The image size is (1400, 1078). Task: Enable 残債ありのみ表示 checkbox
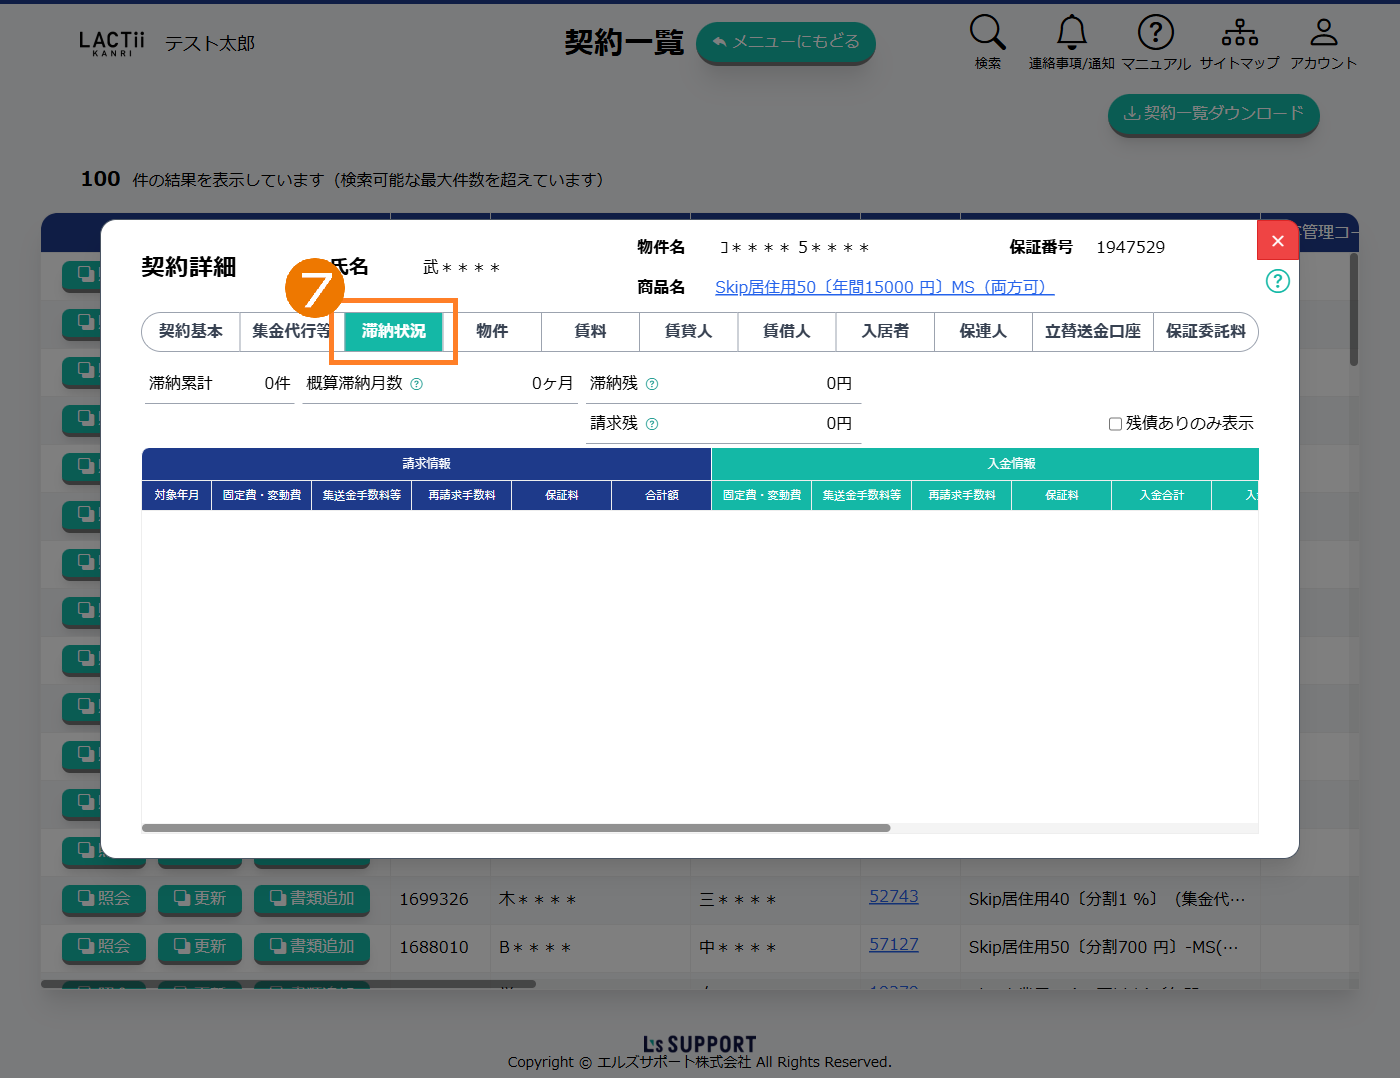click(x=1115, y=424)
